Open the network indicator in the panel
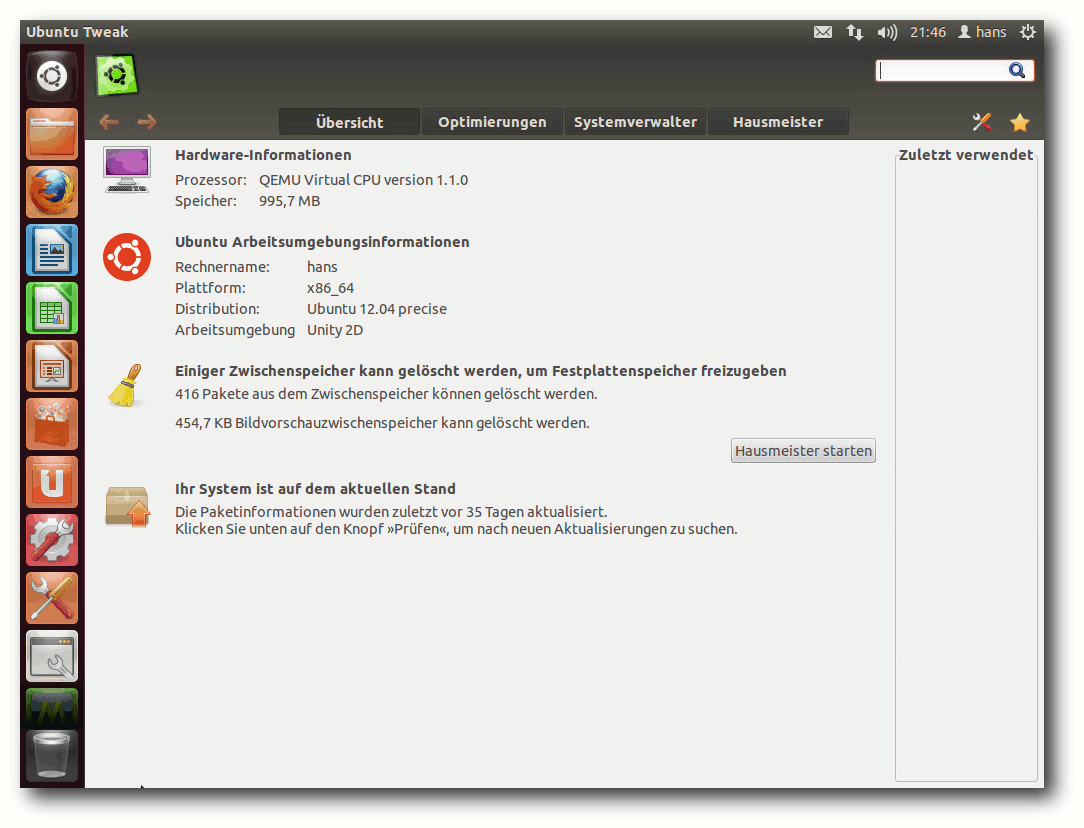The width and height of the screenshot is (1084, 828). click(x=855, y=32)
